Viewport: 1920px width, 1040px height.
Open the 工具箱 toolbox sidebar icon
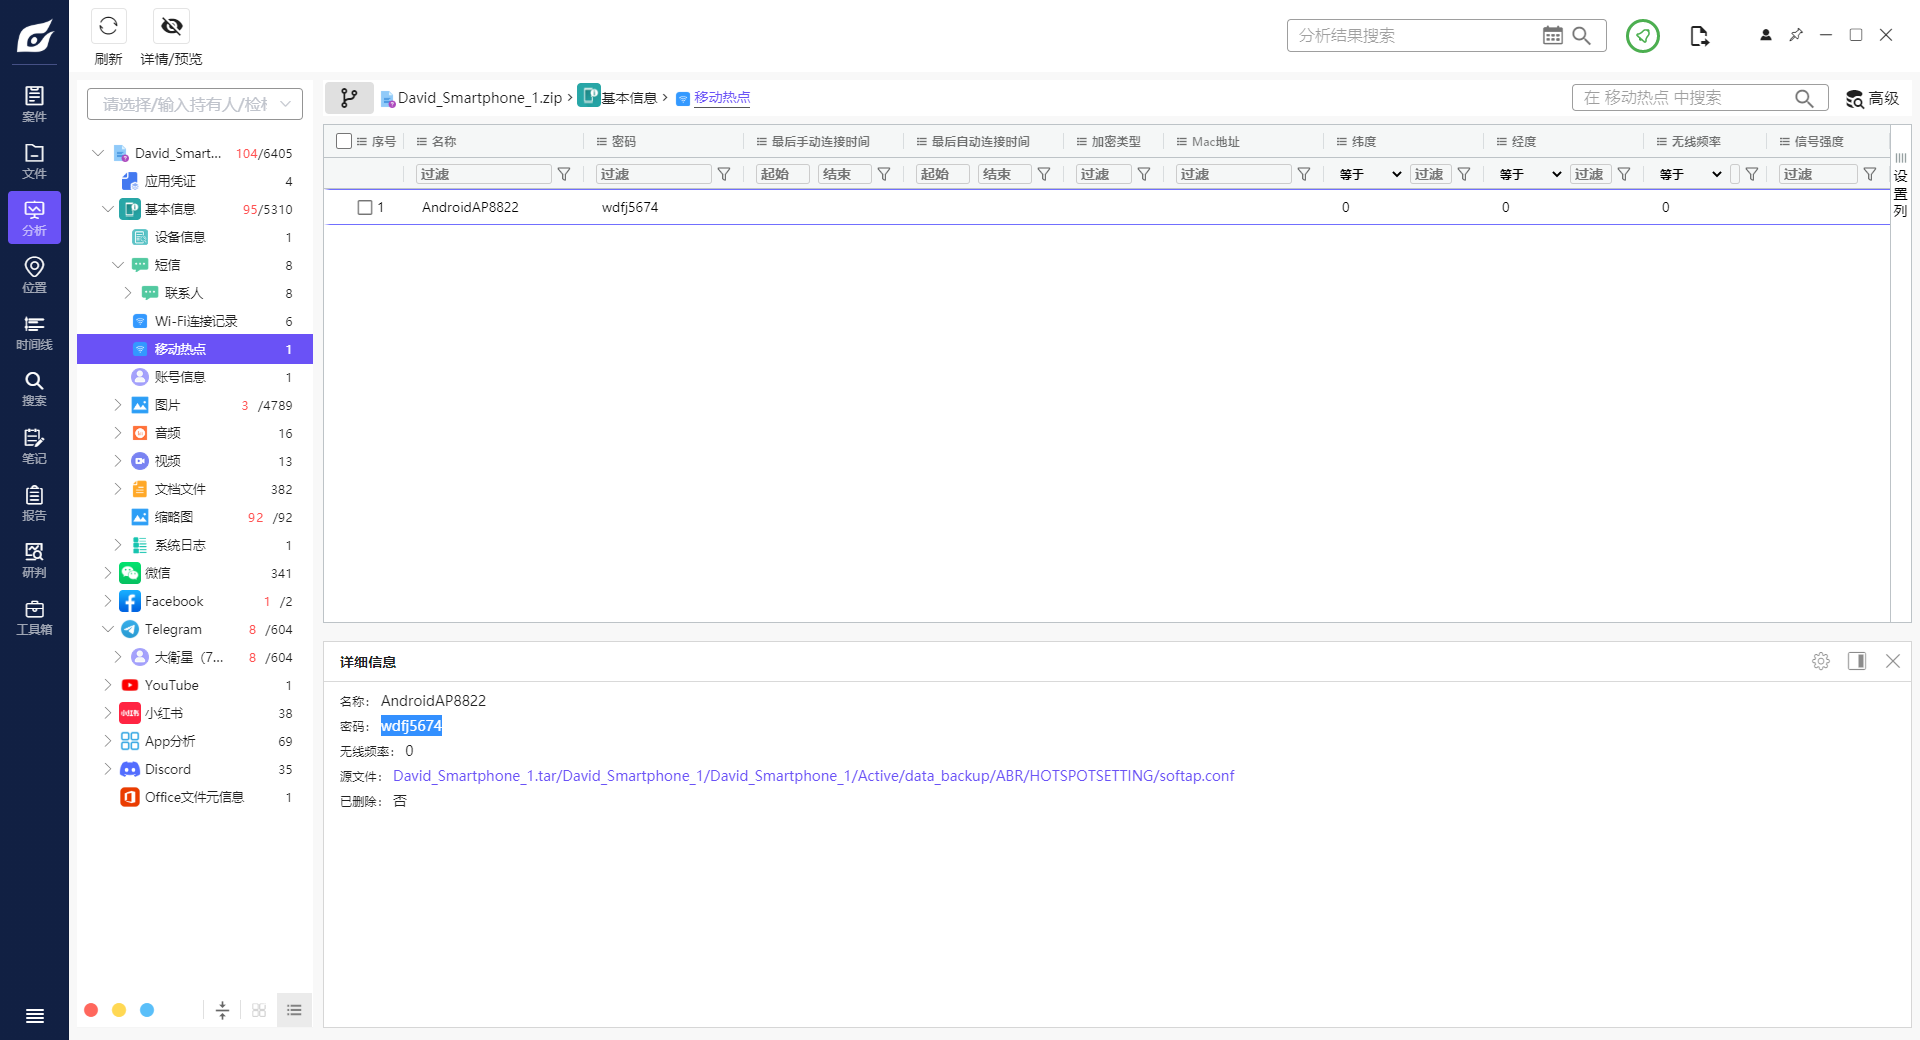tap(34, 616)
